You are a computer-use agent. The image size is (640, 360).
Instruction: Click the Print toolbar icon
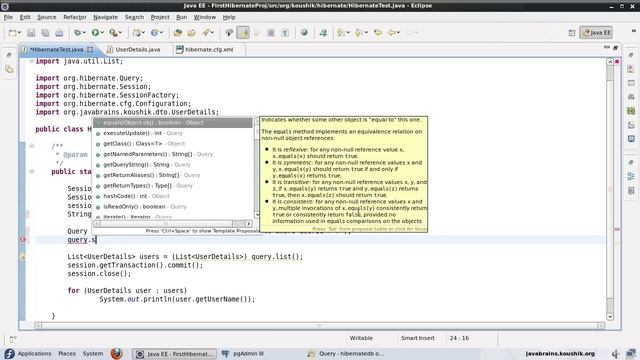point(59,33)
